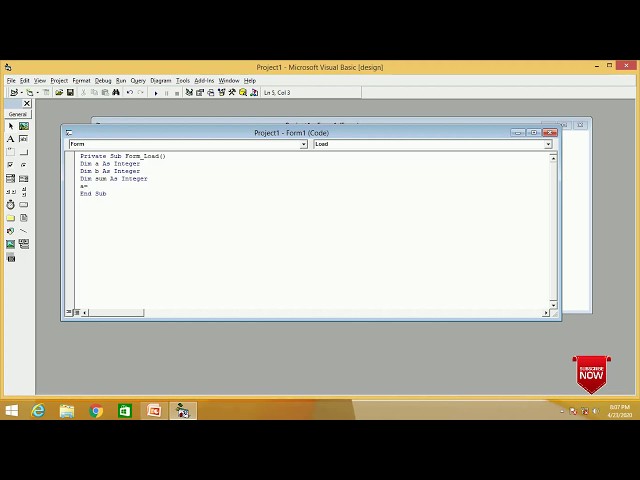Select the Pointer tool in toolbox
Image resolution: width=640 pixels, height=480 pixels.
11,126
